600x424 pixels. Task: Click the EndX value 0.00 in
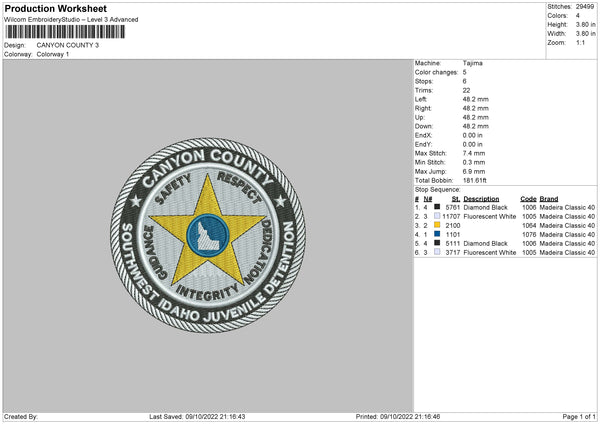click(x=473, y=135)
